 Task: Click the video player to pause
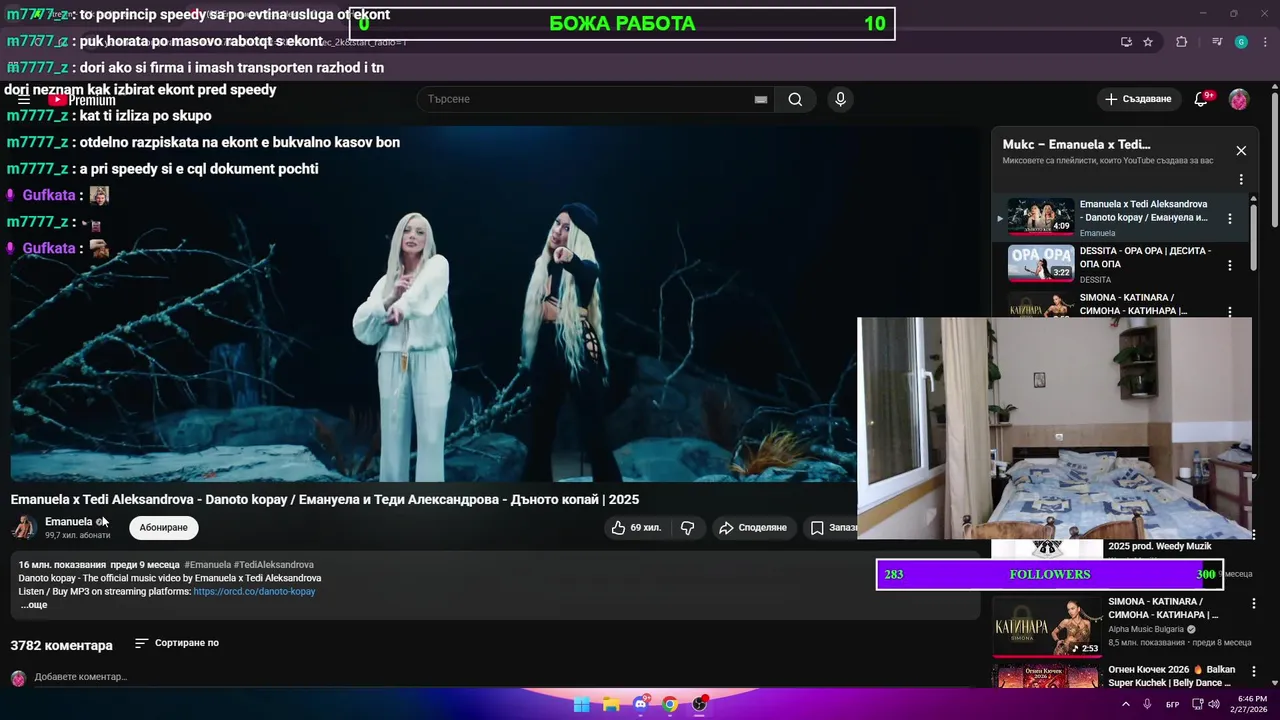[434, 304]
